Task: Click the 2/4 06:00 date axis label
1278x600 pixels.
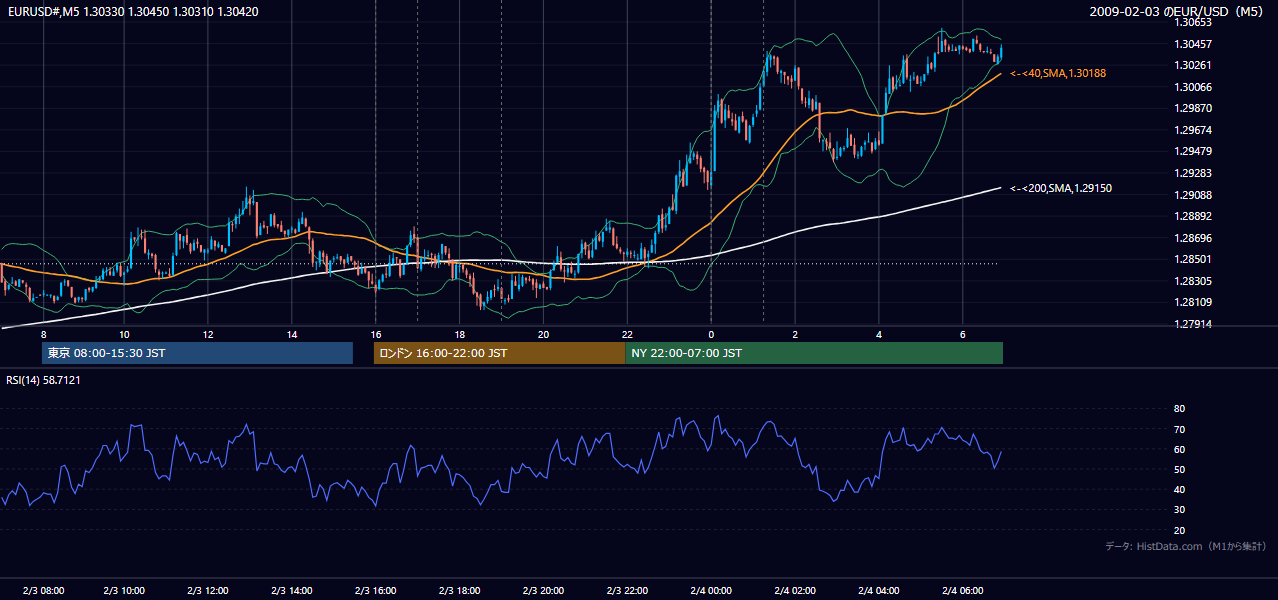Action: (962, 591)
